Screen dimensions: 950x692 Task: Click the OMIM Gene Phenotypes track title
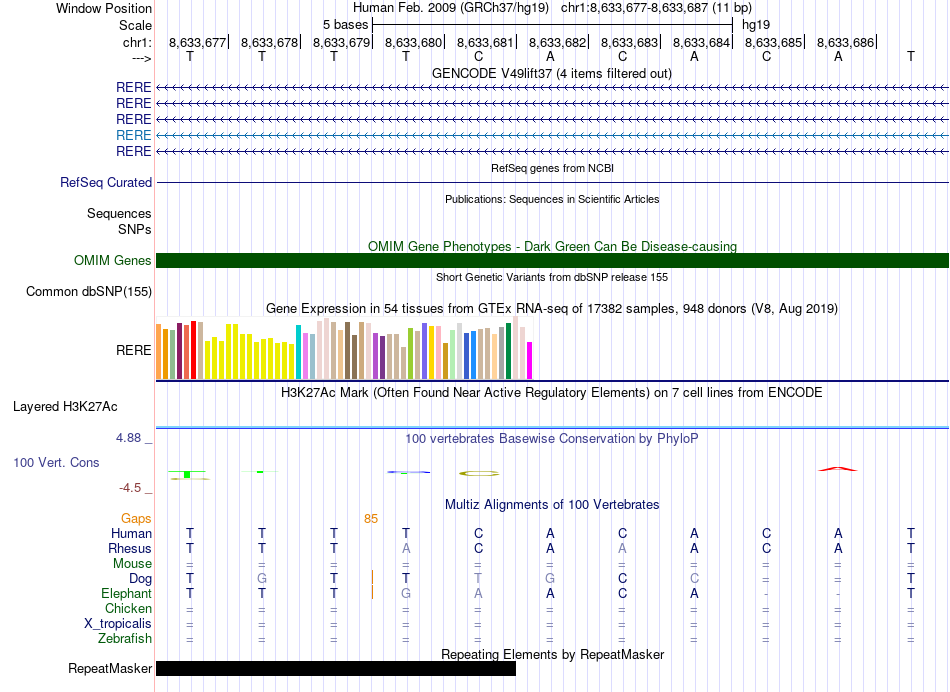pyautogui.click(x=552, y=246)
